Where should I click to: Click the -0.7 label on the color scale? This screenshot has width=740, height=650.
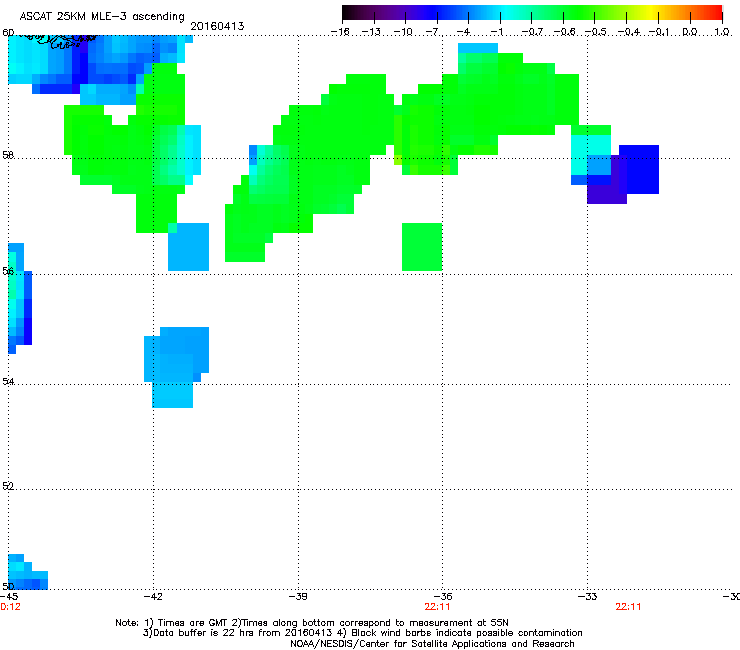(532, 32)
